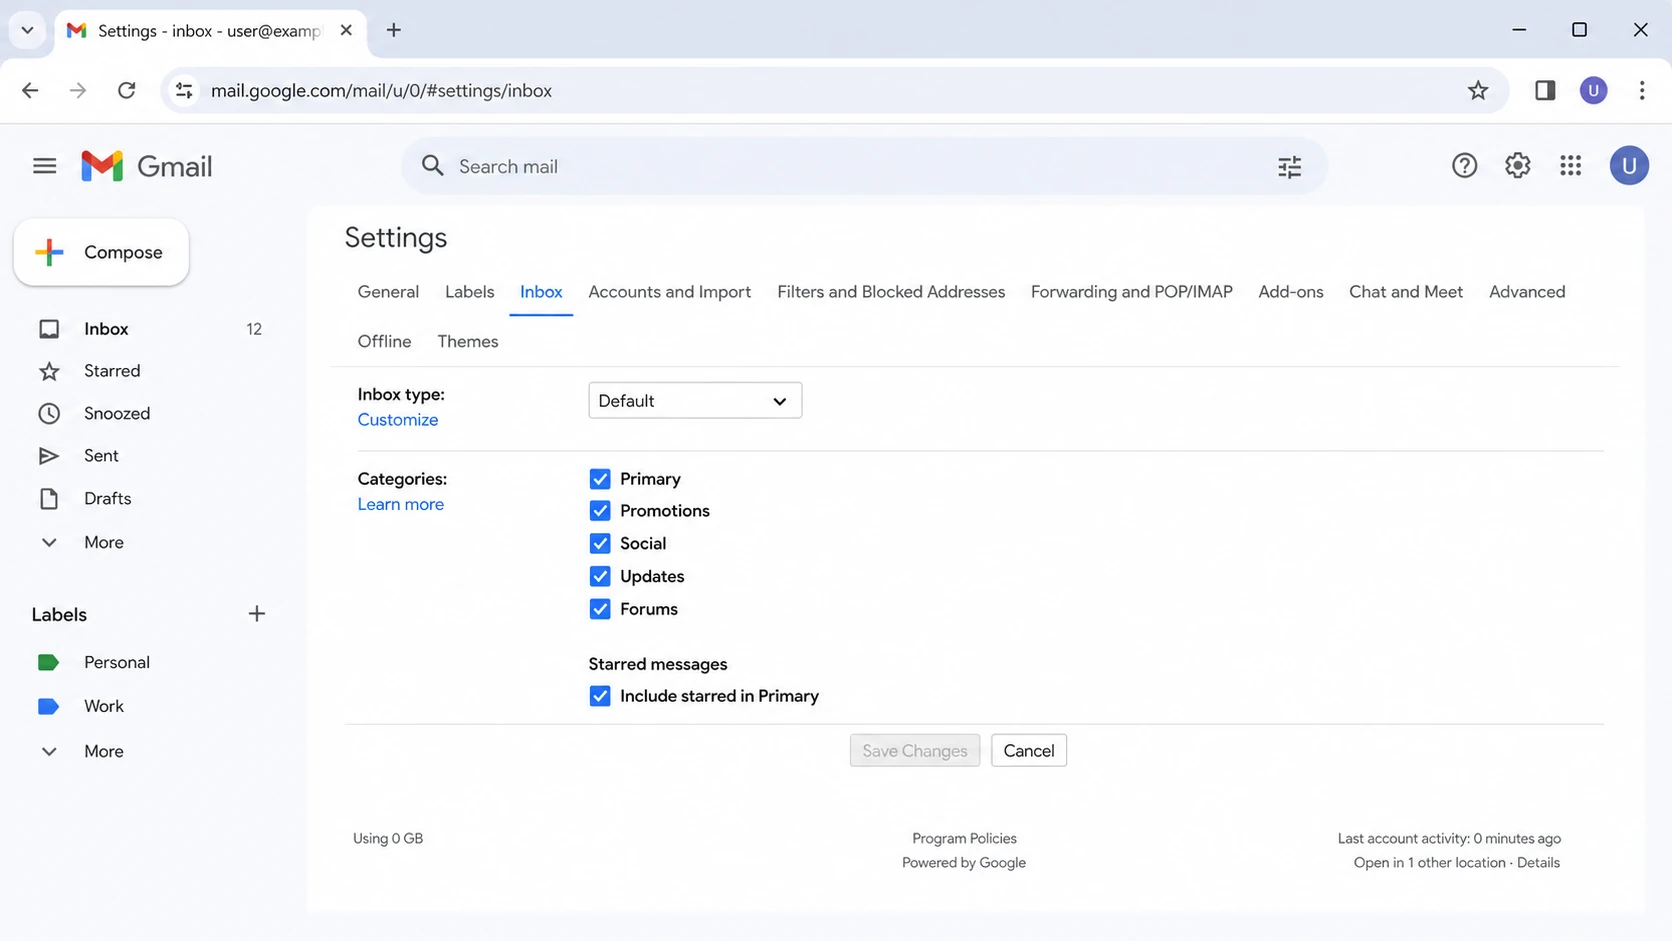The height and width of the screenshot is (941, 1672).
Task: Open Chrome profile avatar in toolbar
Action: point(1593,90)
